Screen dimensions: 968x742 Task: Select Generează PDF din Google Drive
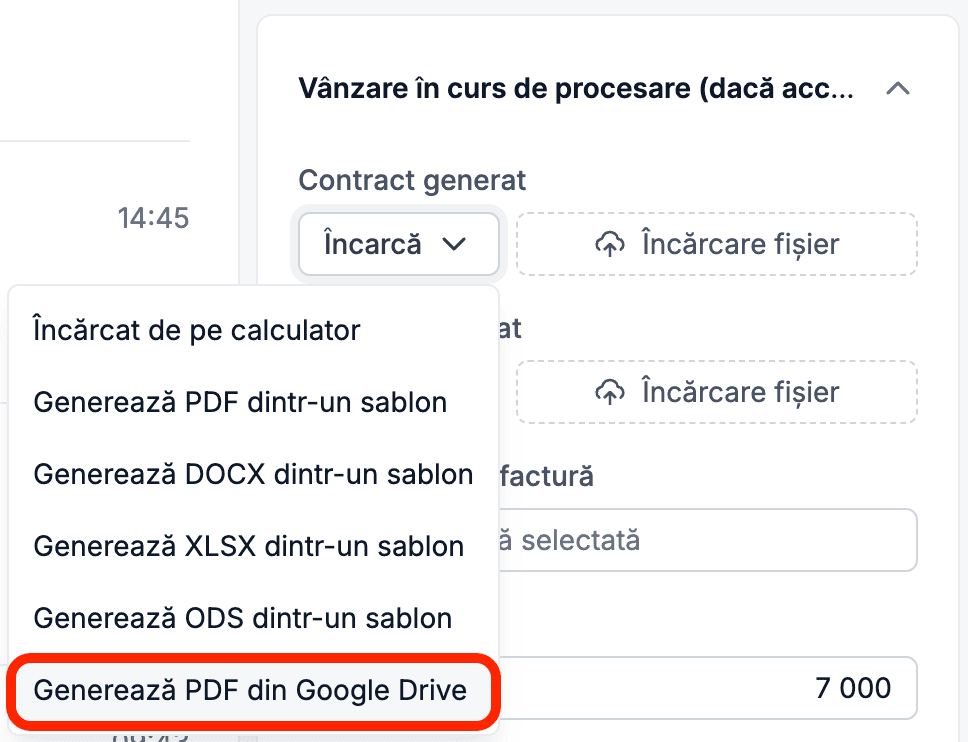click(x=250, y=690)
